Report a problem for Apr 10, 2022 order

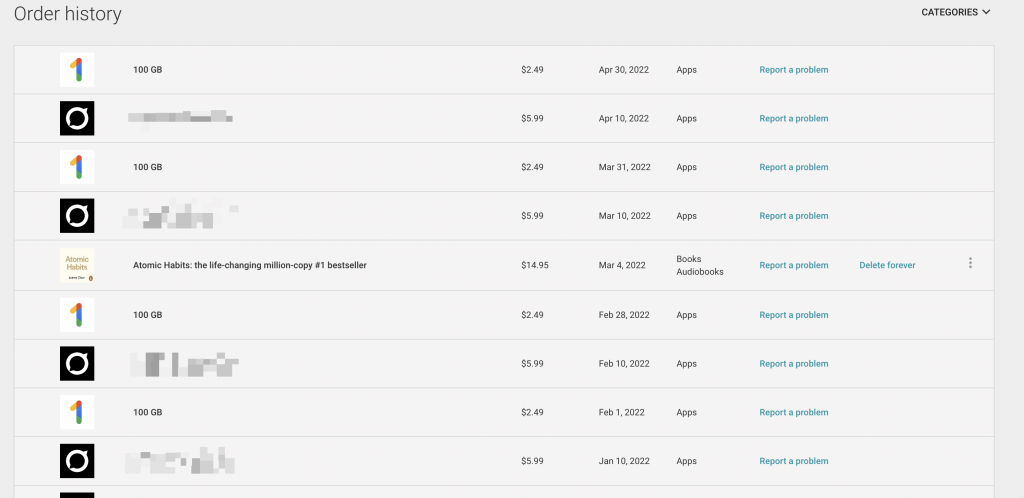pos(793,119)
